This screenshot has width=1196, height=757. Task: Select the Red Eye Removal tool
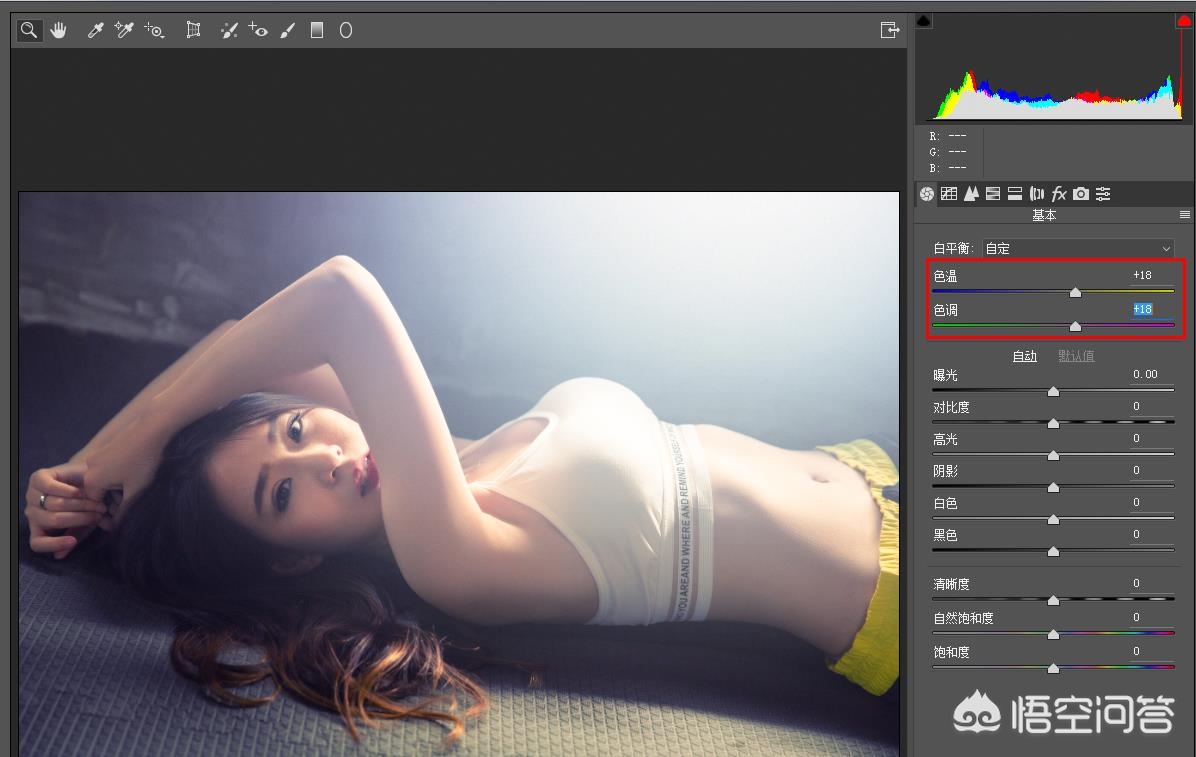coord(258,31)
